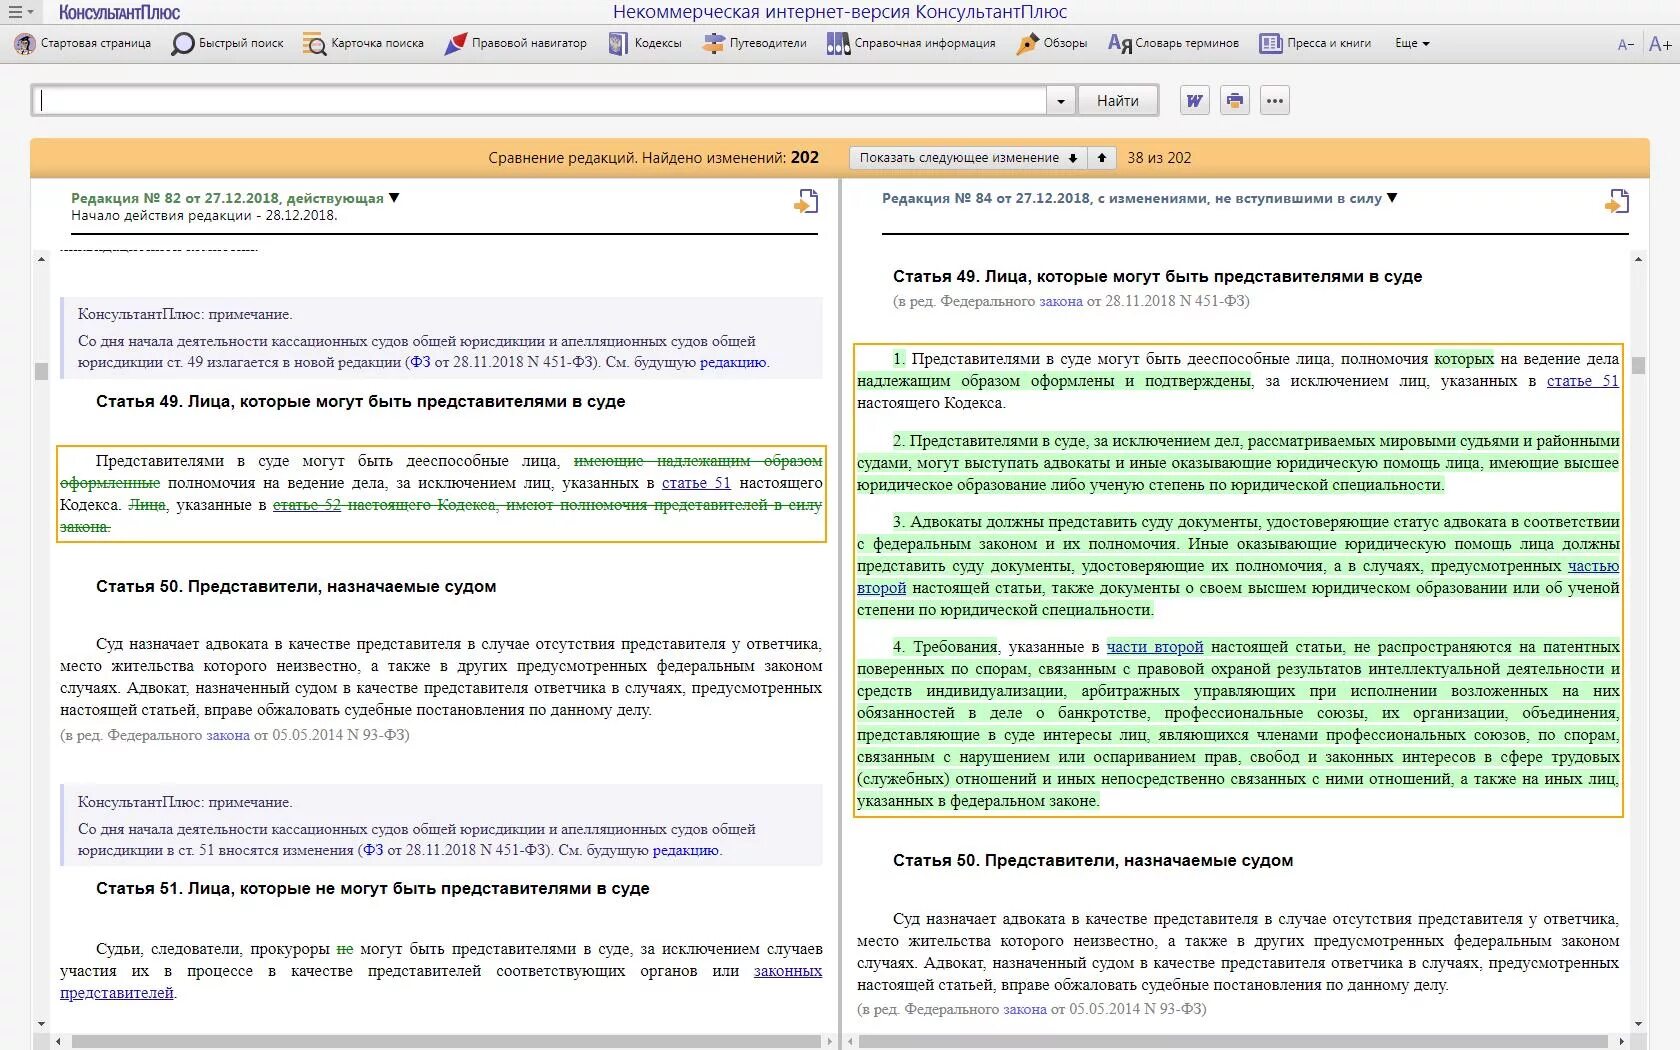This screenshot has height=1050, width=1680.
Task: Open Карточка поиска
Action: pyautogui.click(x=363, y=43)
